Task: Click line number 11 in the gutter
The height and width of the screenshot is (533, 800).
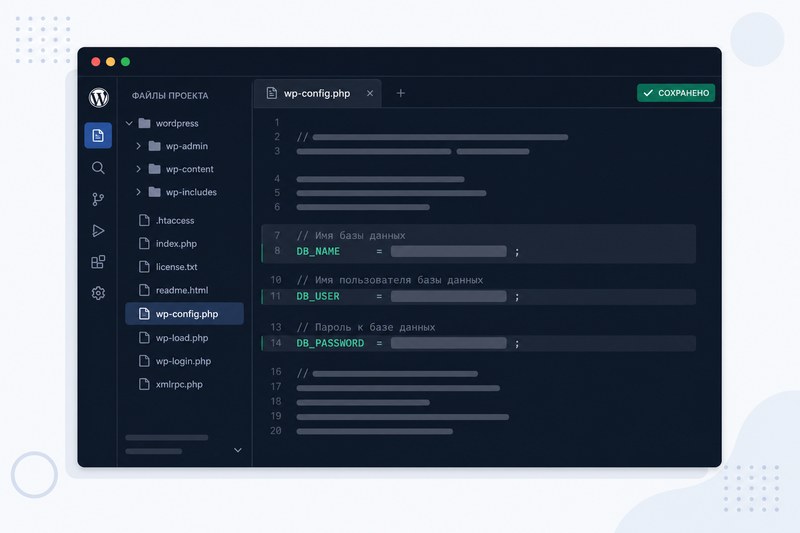Action: tap(276, 296)
